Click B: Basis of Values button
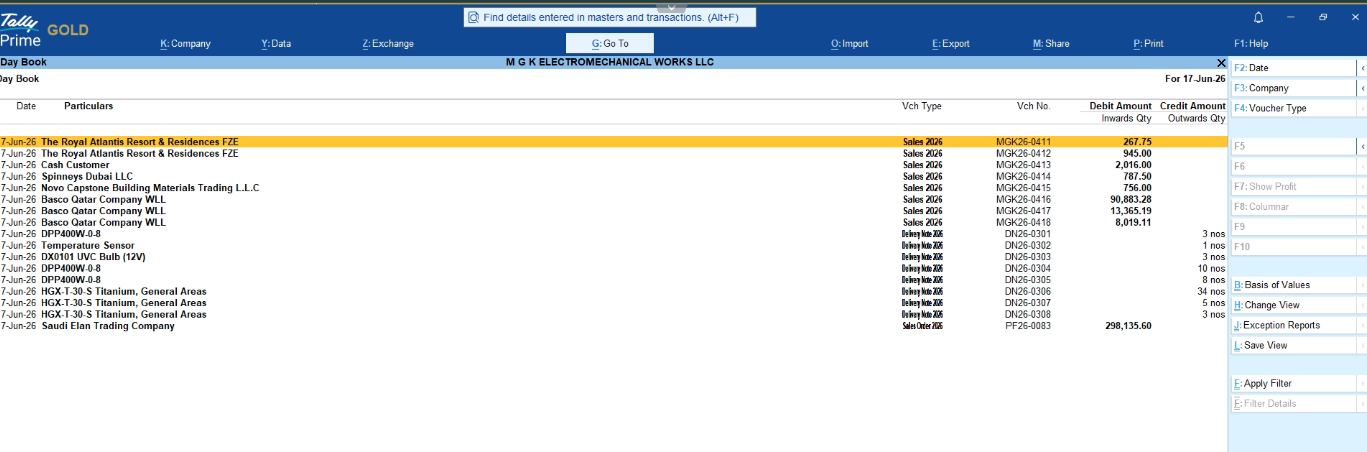 [1292, 285]
